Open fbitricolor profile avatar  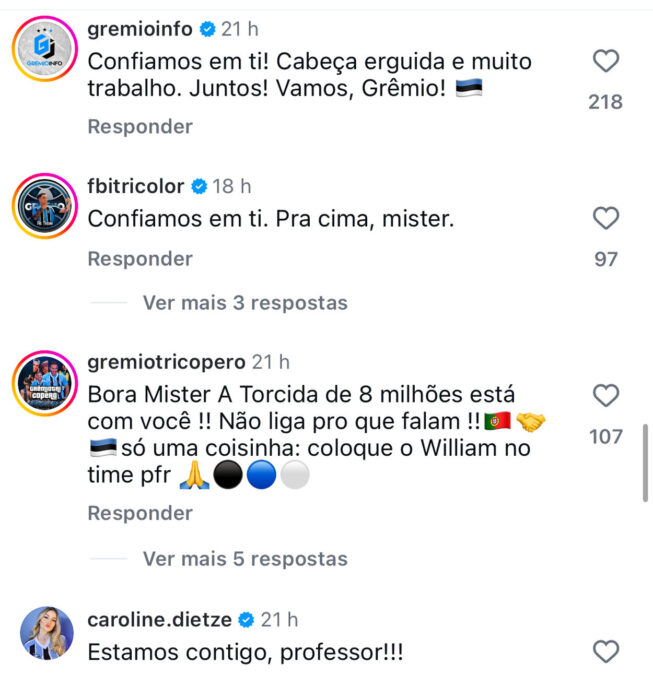(x=46, y=205)
